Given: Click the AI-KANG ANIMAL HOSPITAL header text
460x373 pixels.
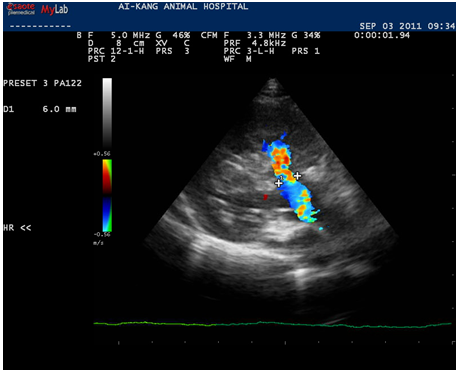Looking at the screenshot, I should coord(183,7).
